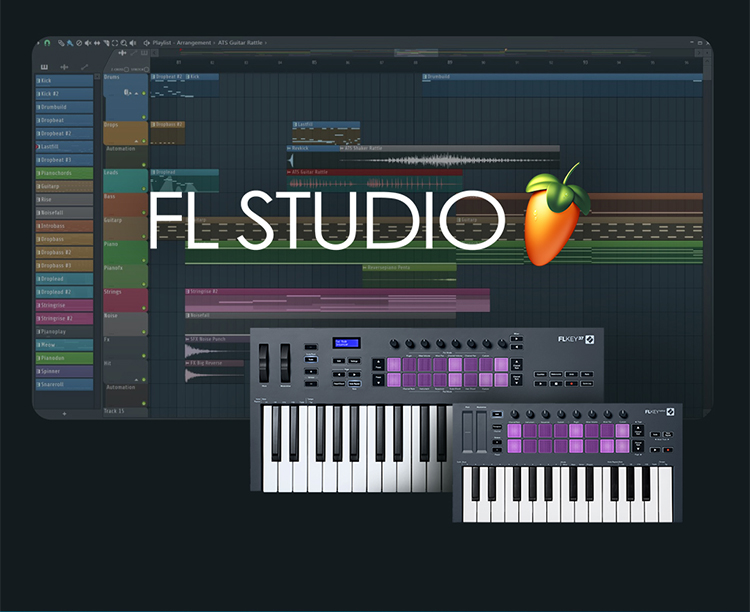Viewport: 750px width, 612px height.
Task: Collapse the Drops track group arrow
Action: click(136, 141)
